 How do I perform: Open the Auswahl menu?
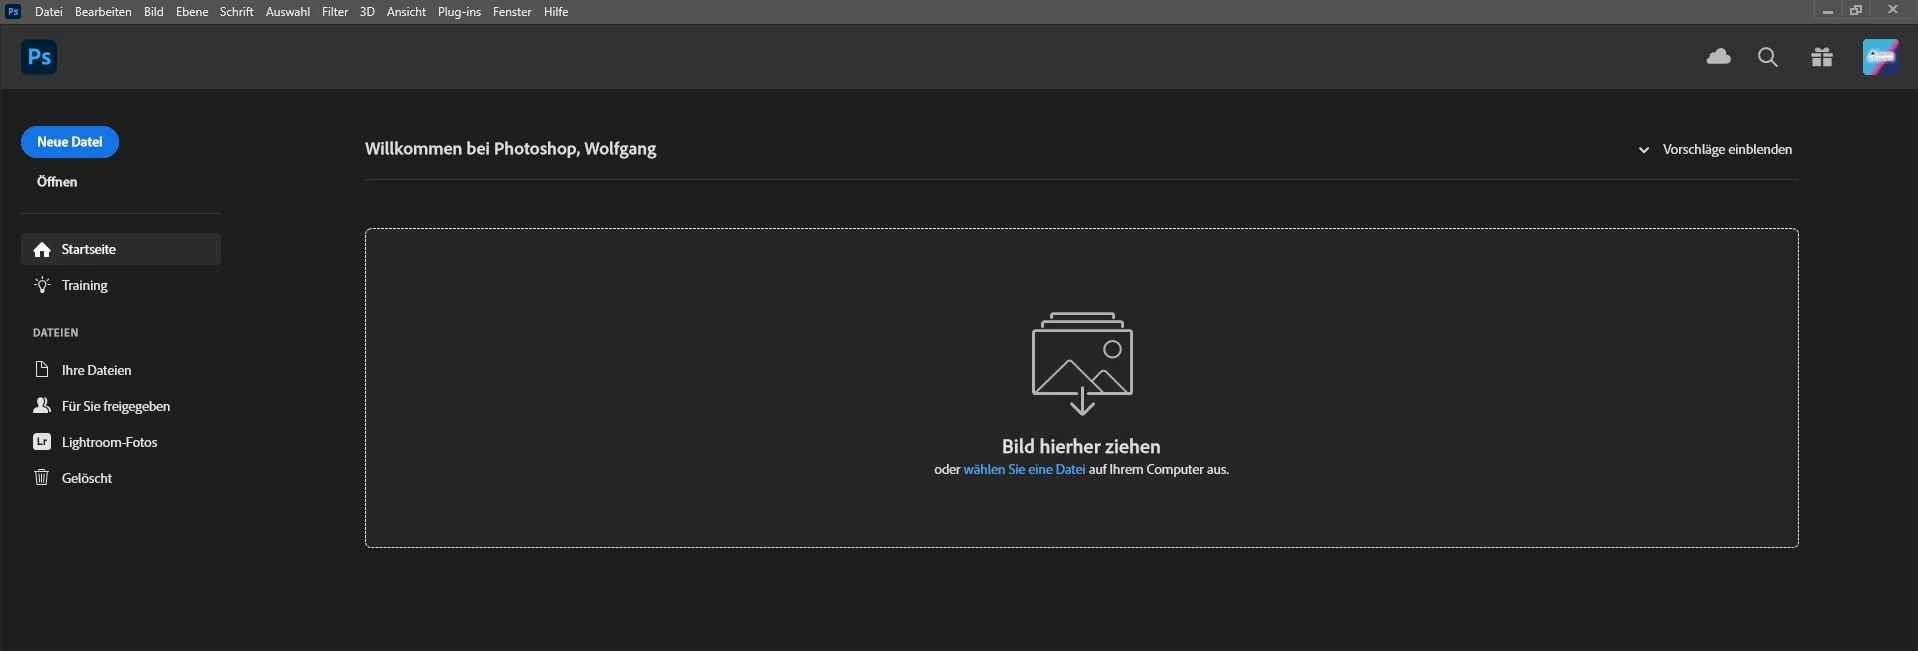288,12
